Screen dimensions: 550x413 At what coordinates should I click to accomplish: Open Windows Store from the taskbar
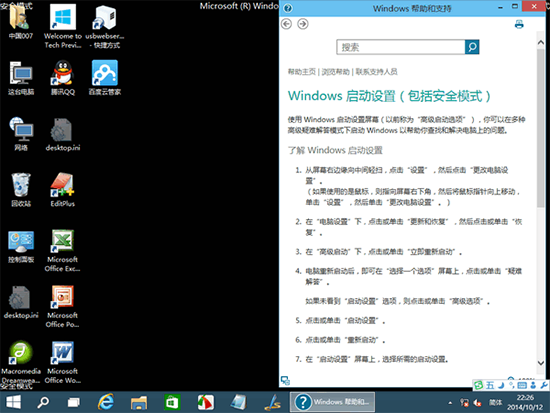click(x=172, y=402)
